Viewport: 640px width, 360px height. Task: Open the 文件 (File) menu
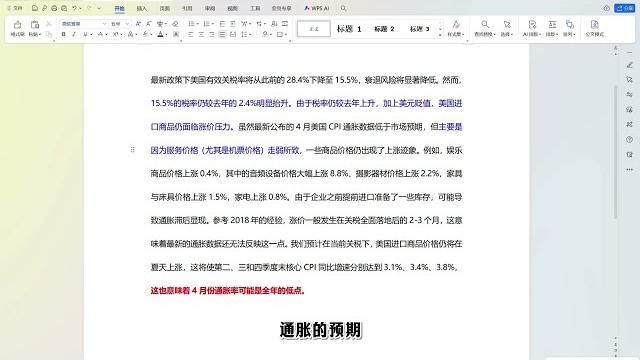tap(15, 8)
